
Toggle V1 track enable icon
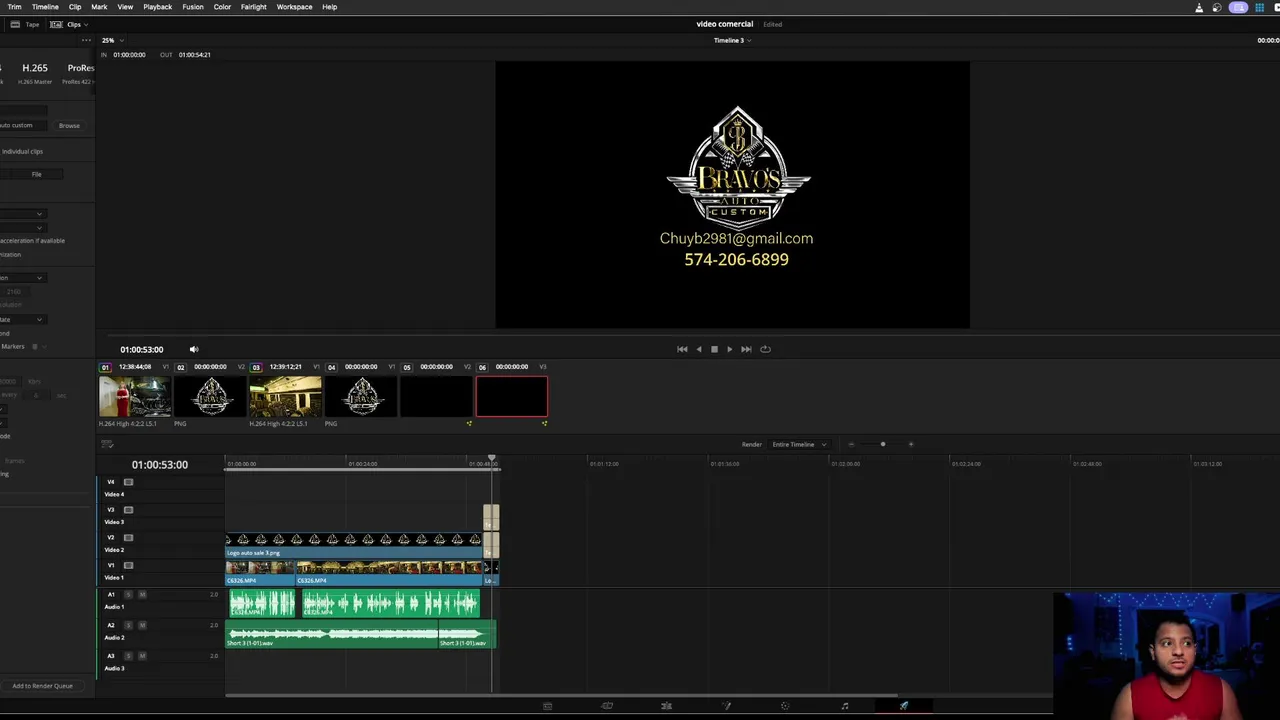[x=128, y=566]
